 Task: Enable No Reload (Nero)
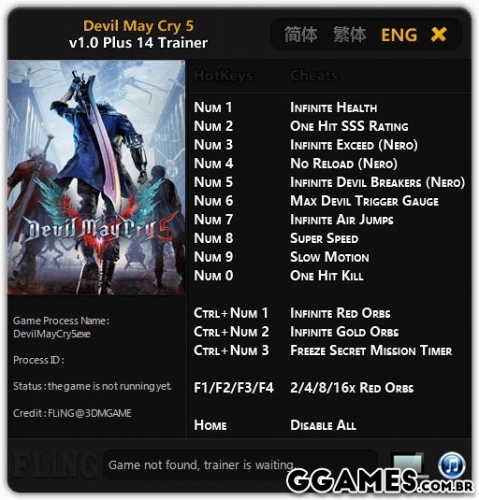point(344,164)
